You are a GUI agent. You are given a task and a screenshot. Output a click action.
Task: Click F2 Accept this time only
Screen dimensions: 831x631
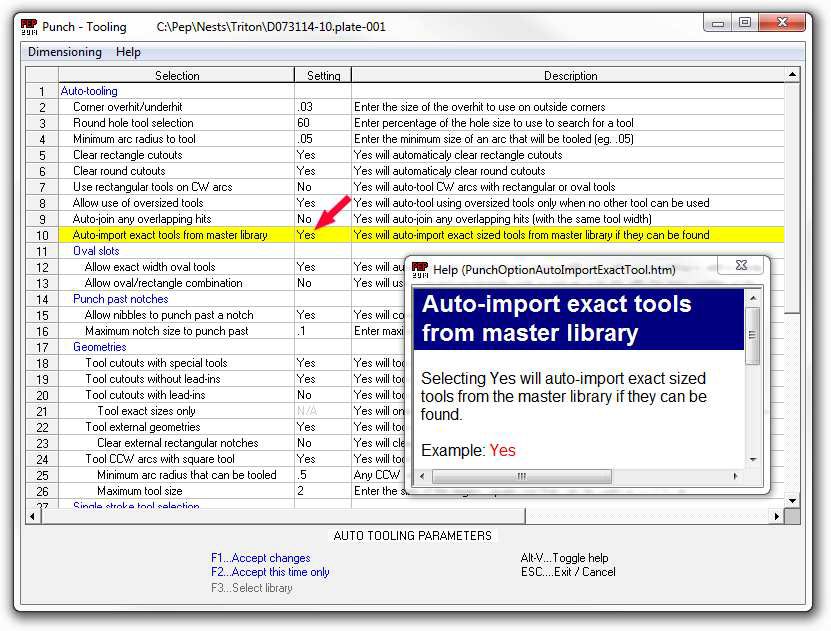(x=269, y=572)
